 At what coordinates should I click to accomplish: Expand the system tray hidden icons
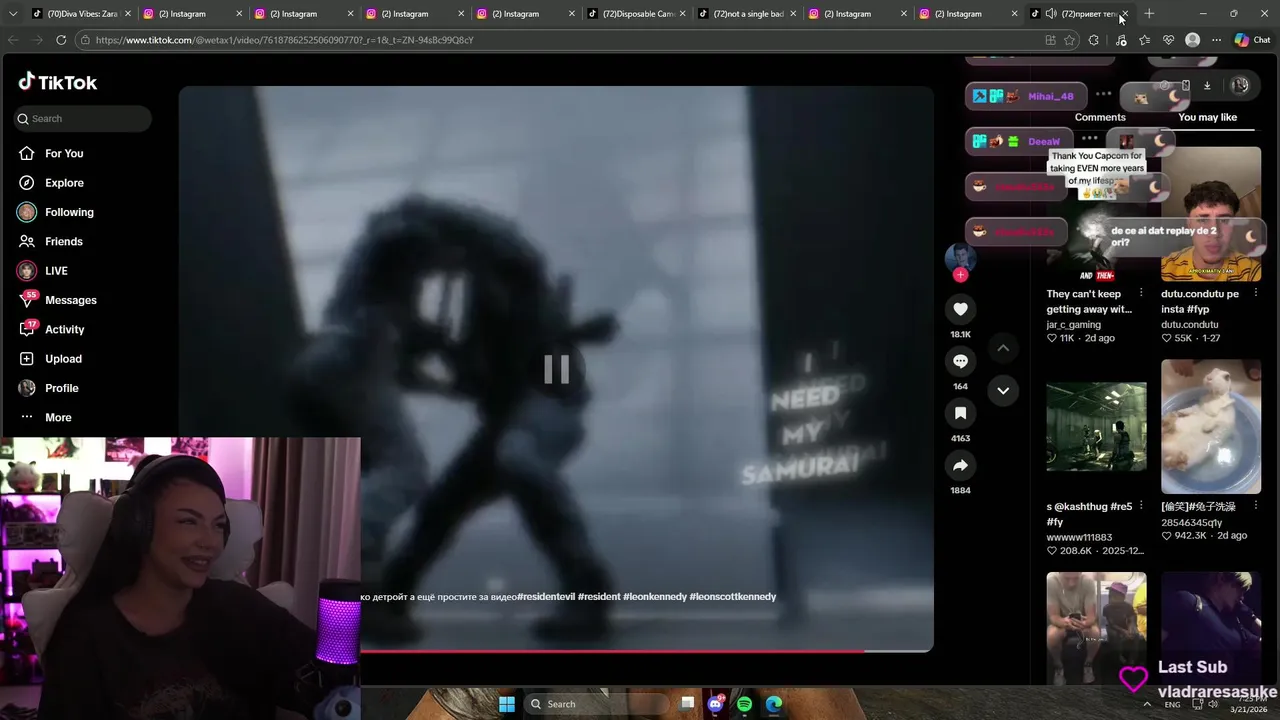pos(1147,704)
